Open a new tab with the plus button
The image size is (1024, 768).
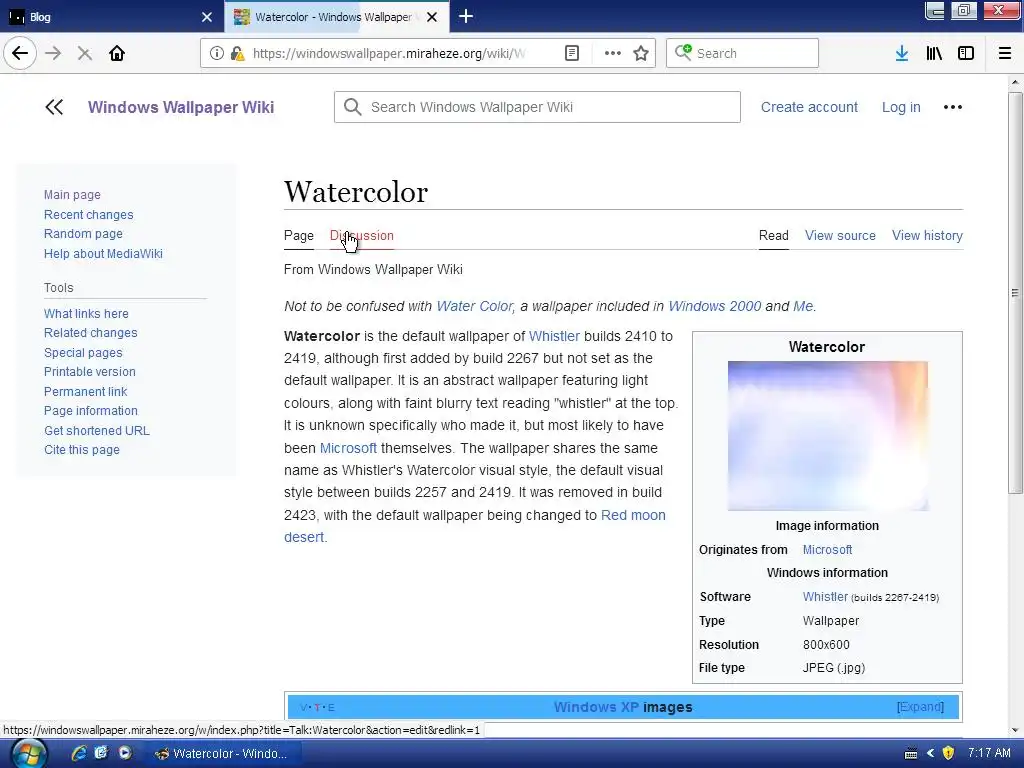click(466, 16)
